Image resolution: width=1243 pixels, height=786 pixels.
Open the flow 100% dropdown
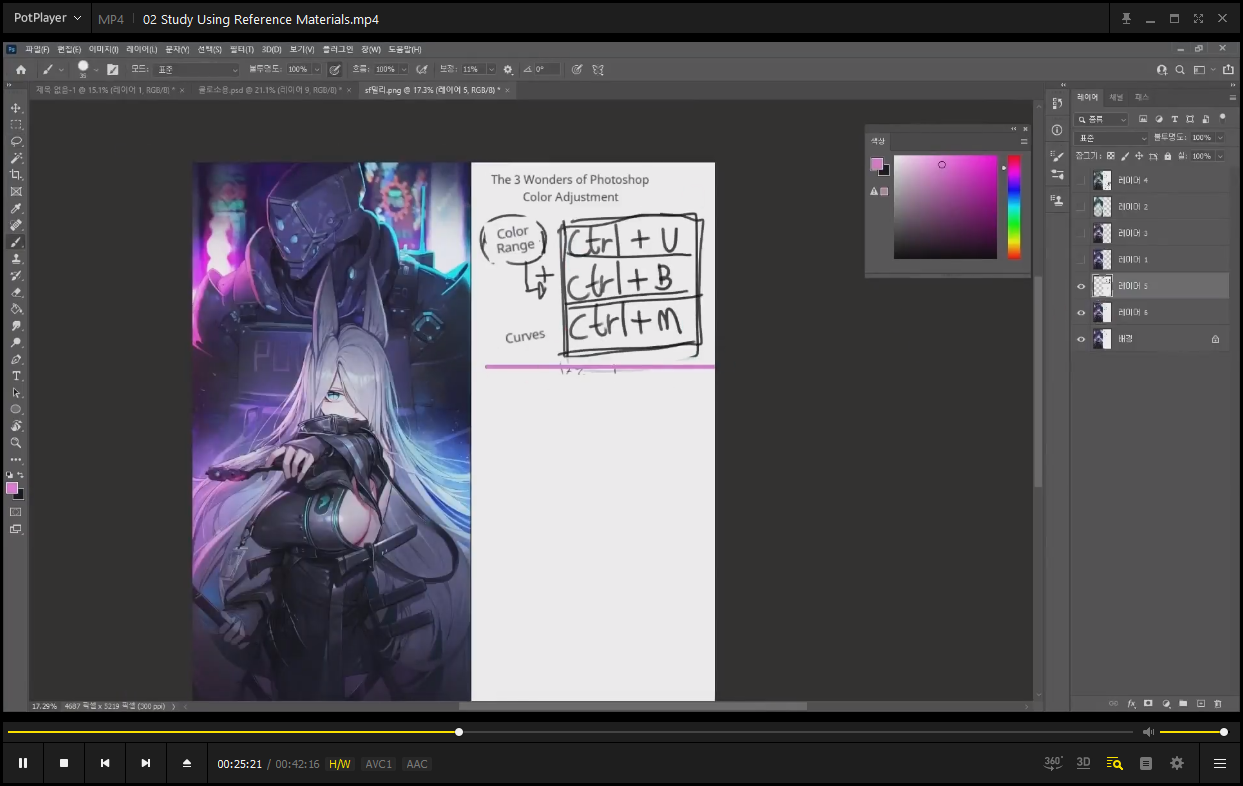[404, 69]
